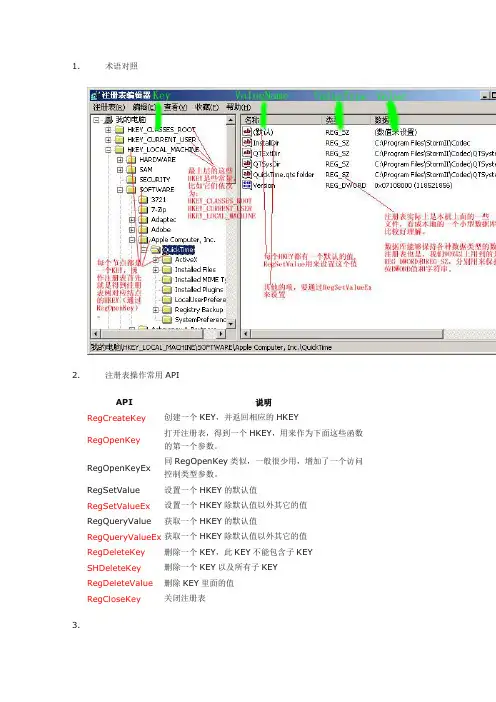Click the open QuickTime folder icon
496x702 pixels.
point(155,249)
